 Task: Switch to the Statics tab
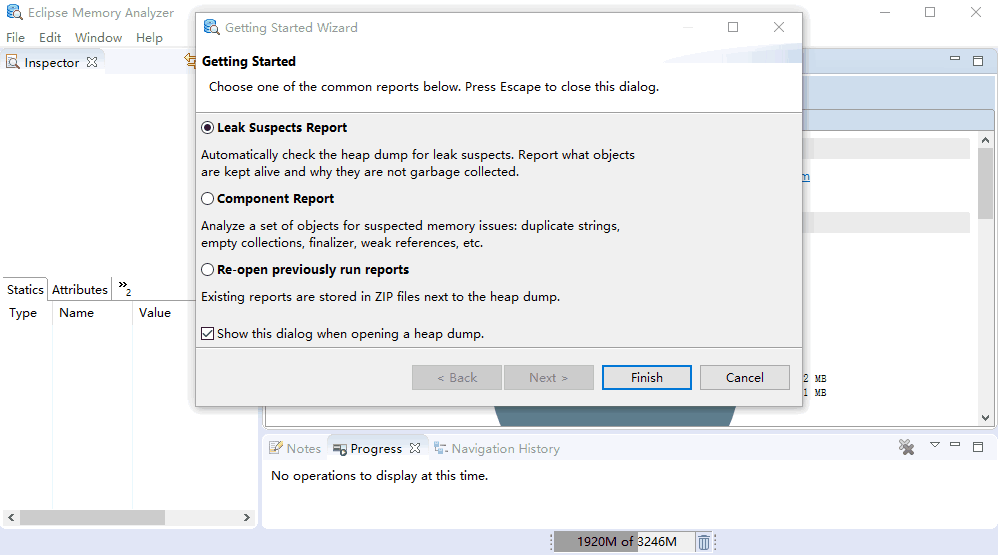[x=25, y=290]
